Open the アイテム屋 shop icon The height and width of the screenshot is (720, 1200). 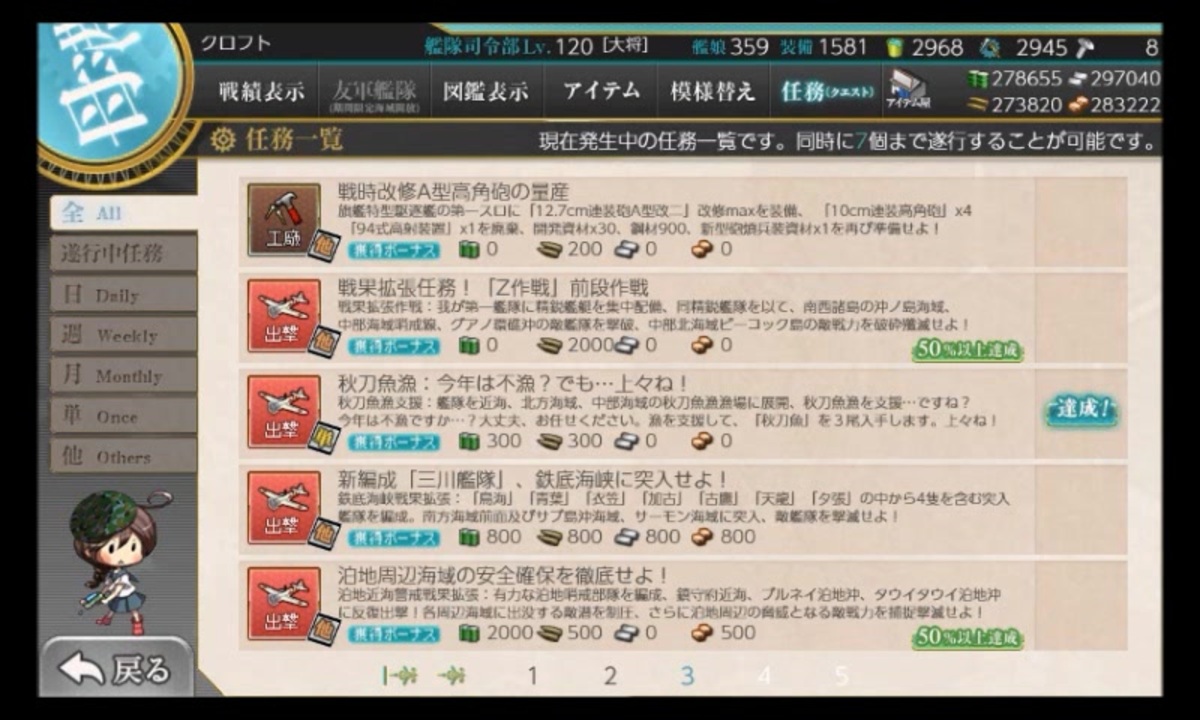[x=909, y=90]
